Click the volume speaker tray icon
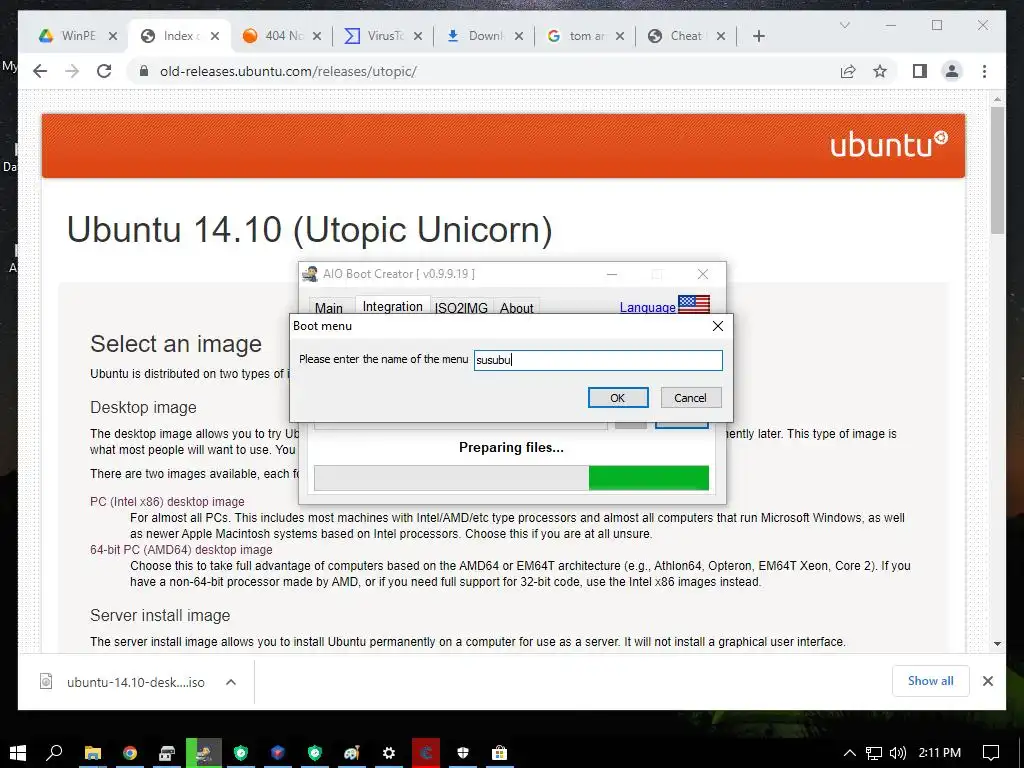 (898, 753)
